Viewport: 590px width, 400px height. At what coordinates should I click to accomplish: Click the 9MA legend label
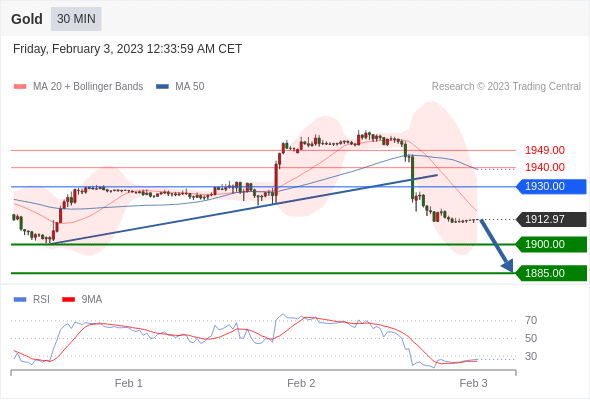coord(92,300)
